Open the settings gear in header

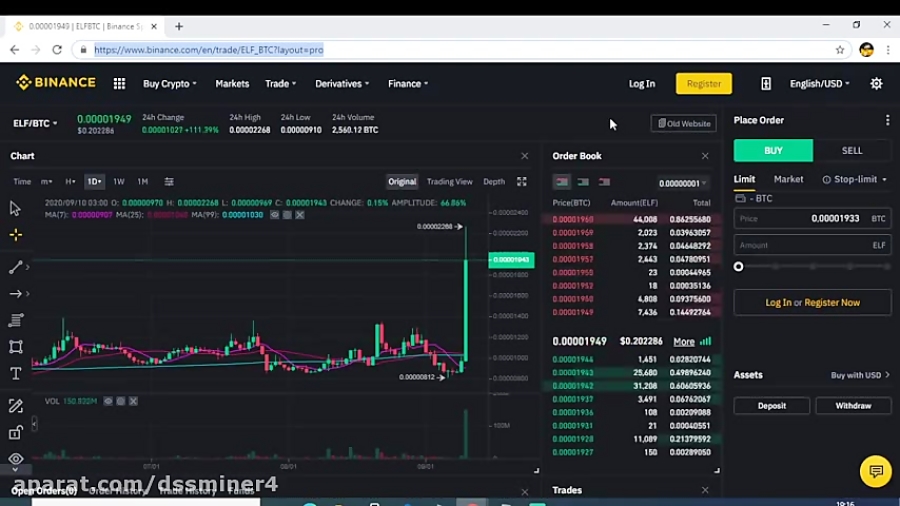tap(876, 84)
